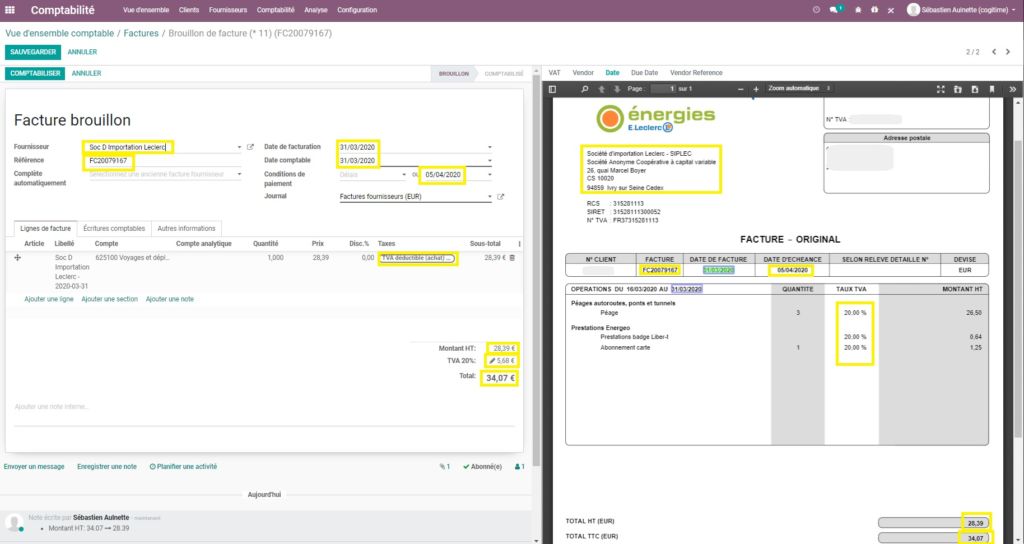Open the apps grid menu icon
Screen dimensions: 1024x544
click(x=10, y=10)
